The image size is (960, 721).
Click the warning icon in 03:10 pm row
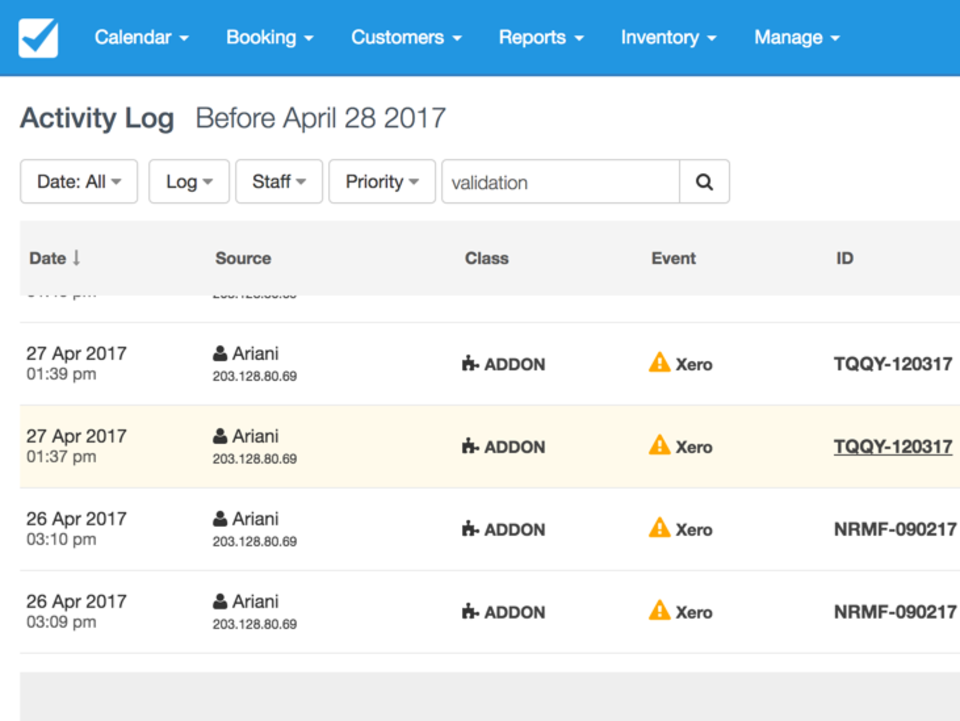659,528
